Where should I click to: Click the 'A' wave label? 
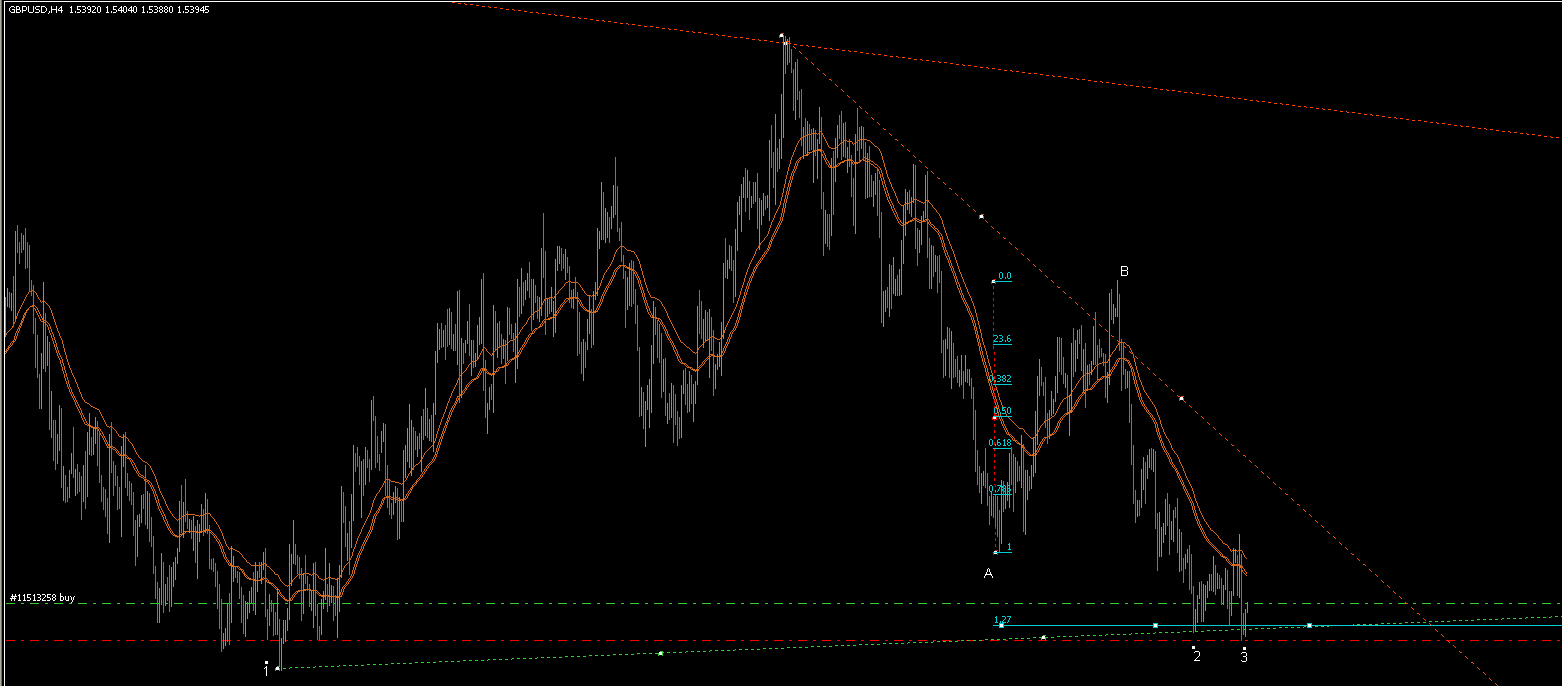[988, 574]
